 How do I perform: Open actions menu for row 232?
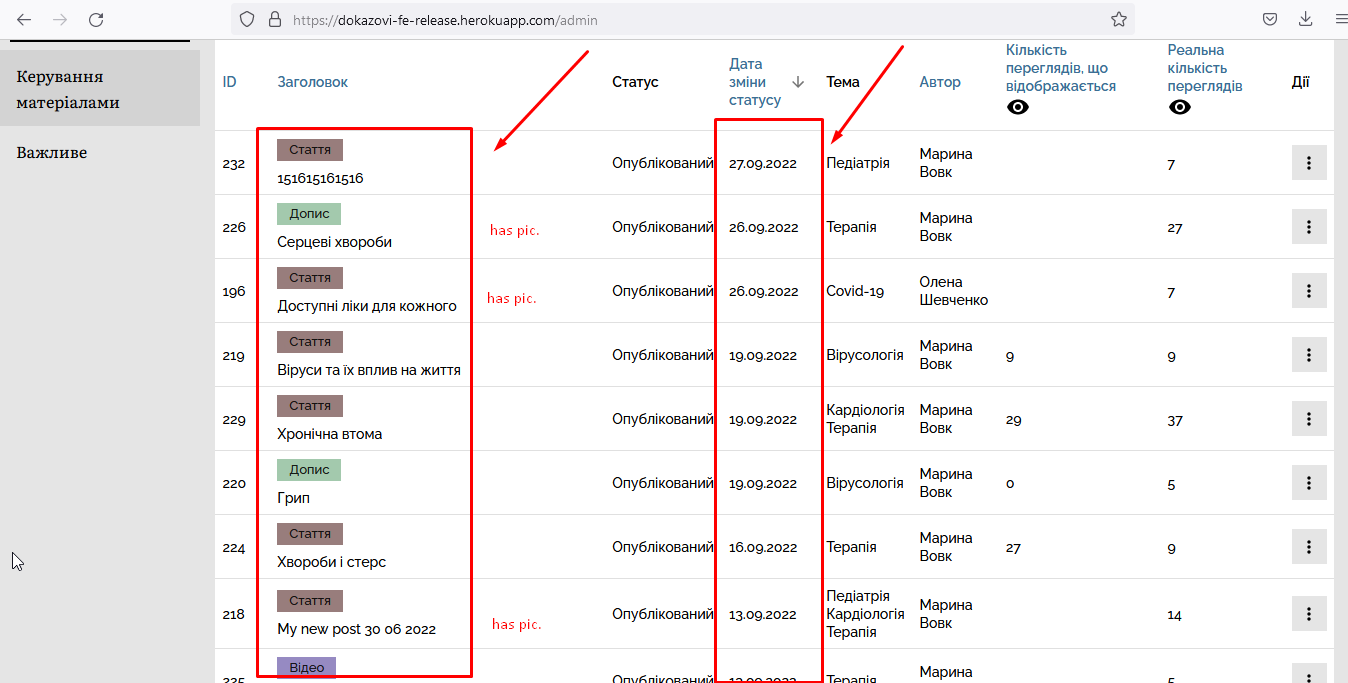(x=1309, y=163)
